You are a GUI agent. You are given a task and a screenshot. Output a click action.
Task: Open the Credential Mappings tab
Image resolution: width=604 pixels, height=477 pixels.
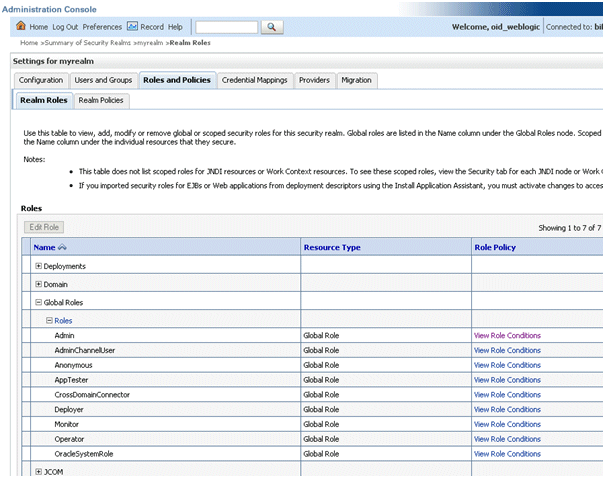tap(254, 80)
